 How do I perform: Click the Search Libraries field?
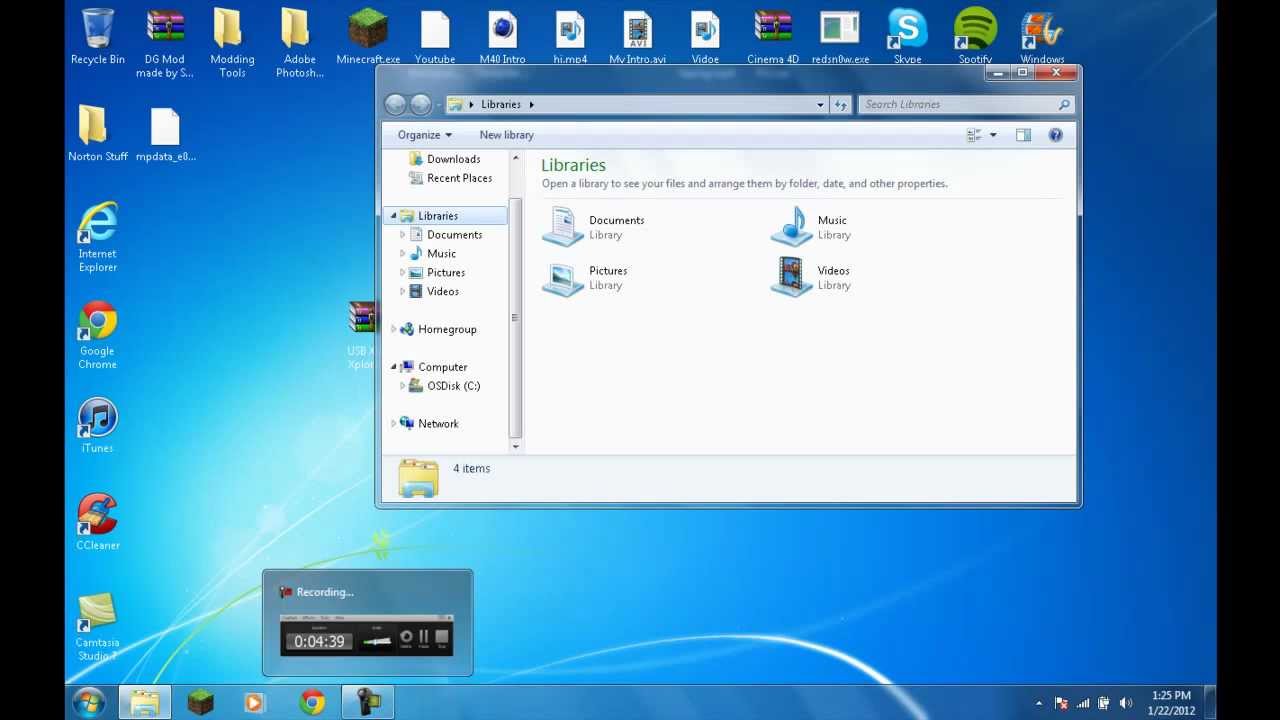click(x=966, y=104)
